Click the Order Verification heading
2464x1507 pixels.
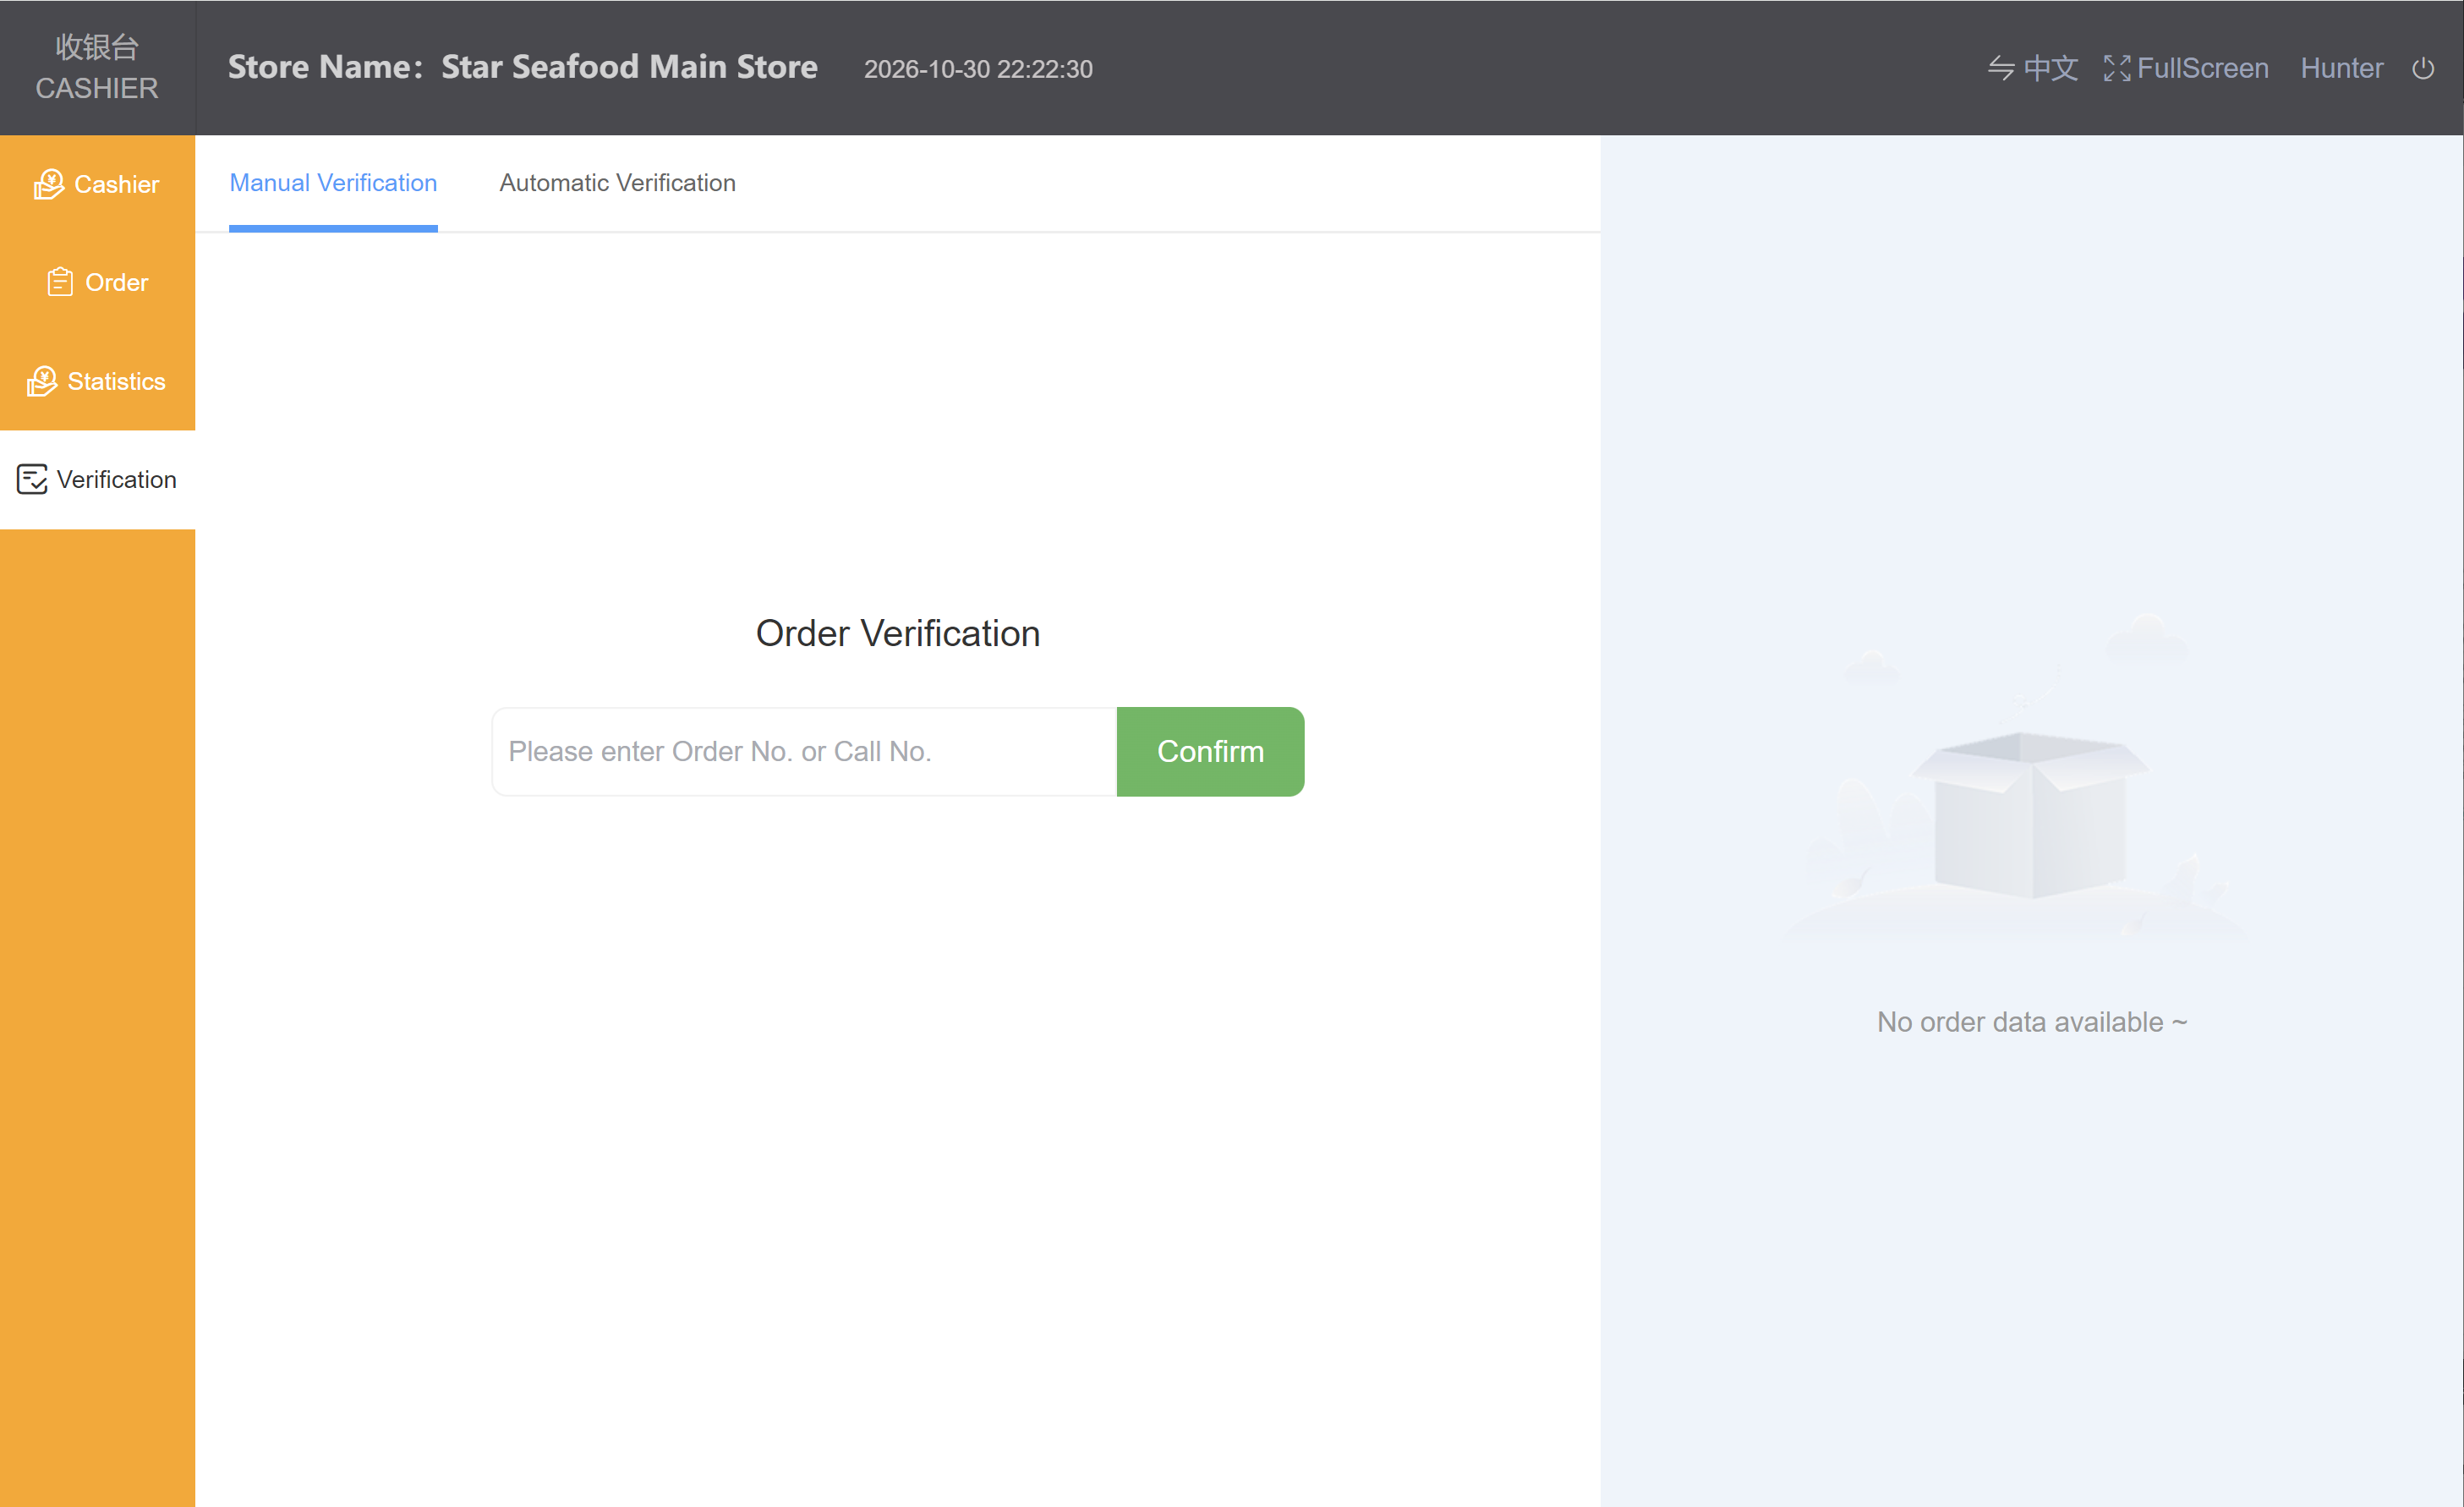tap(898, 633)
